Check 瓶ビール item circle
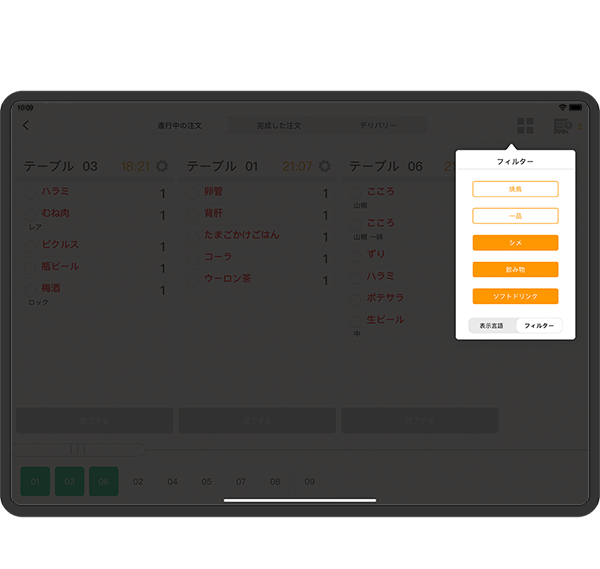This screenshot has height=569, width=600. [x=30, y=268]
